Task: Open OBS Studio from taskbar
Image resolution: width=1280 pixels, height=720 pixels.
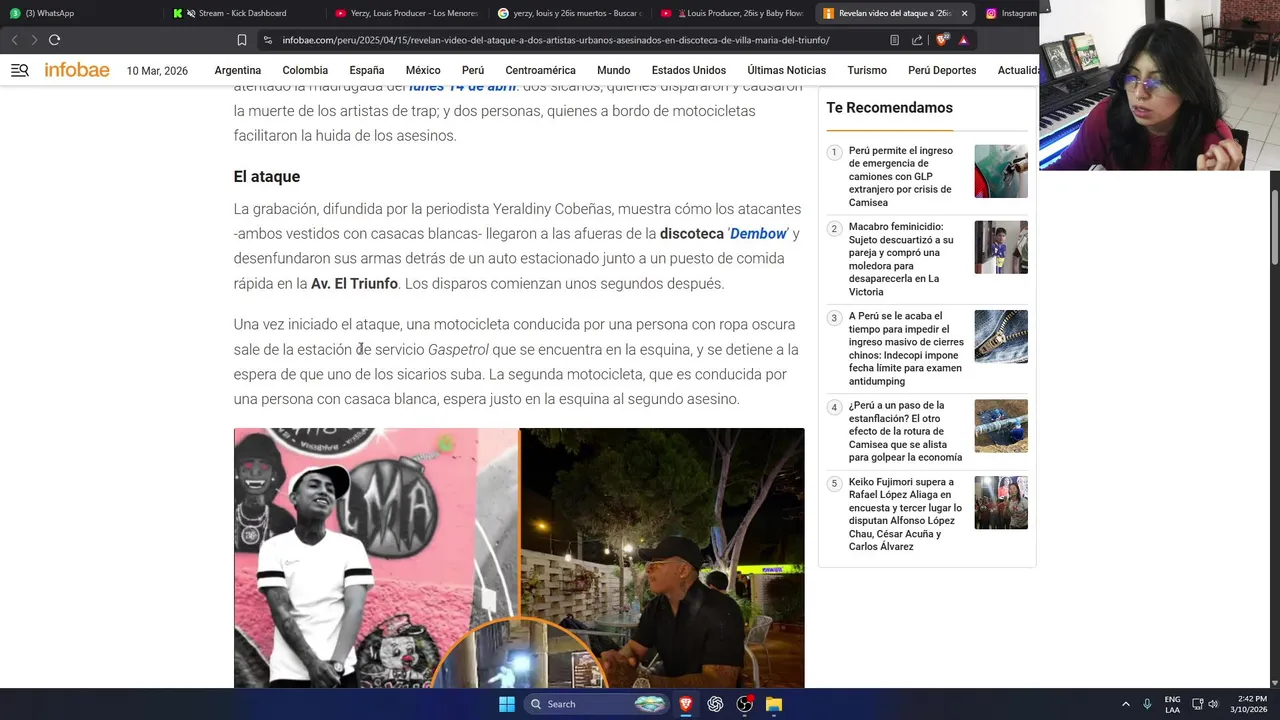Action: click(745, 704)
